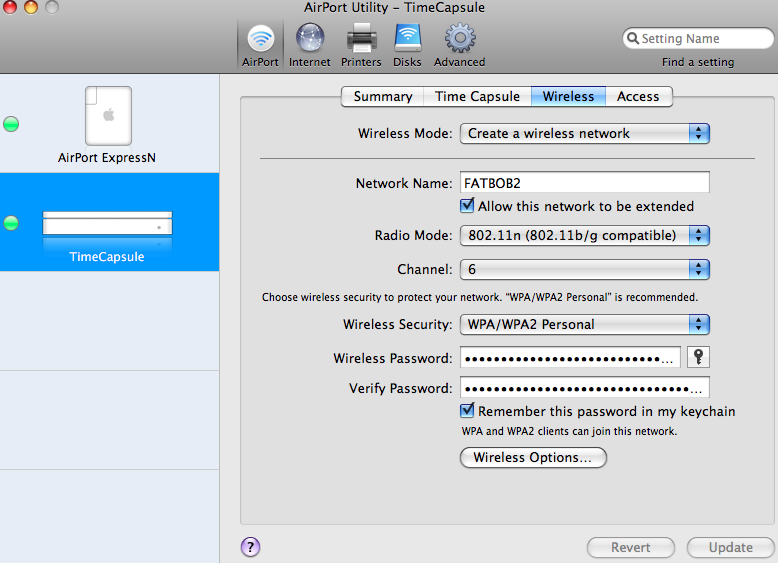Screen dimensions: 778x563
Task: Click the Network Name field FATBOB2
Action: [584, 183]
